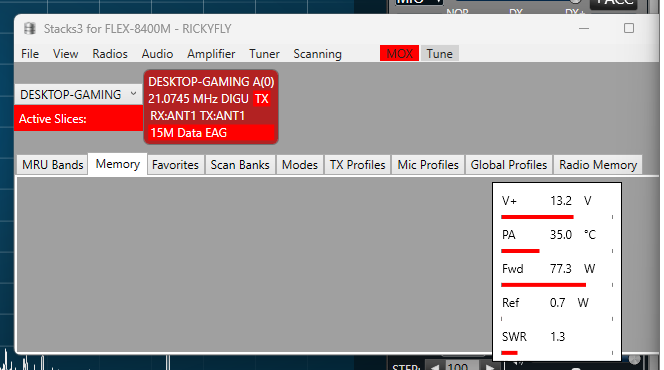Switch to the MRU Bands tab
The width and height of the screenshot is (664, 370).
click(53, 165)
